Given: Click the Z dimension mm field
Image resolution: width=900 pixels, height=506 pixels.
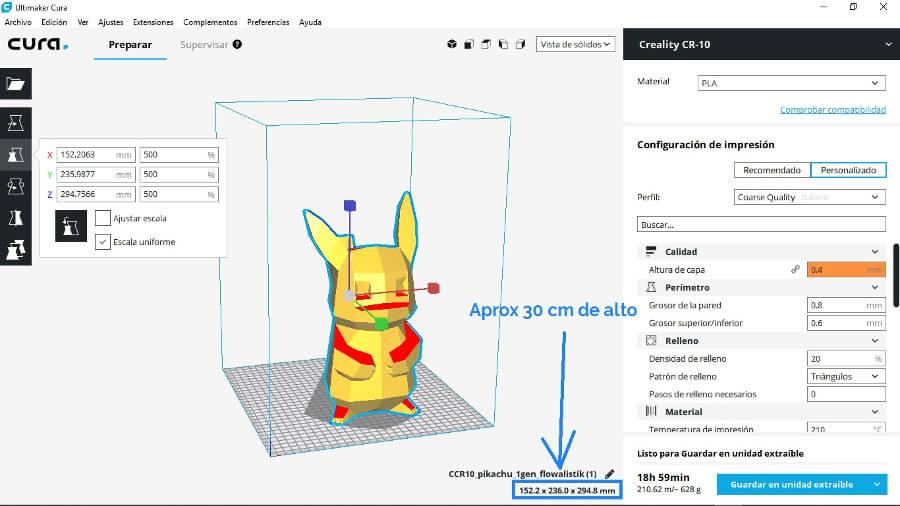Looking at the screenshot, I should coord(96,194).
